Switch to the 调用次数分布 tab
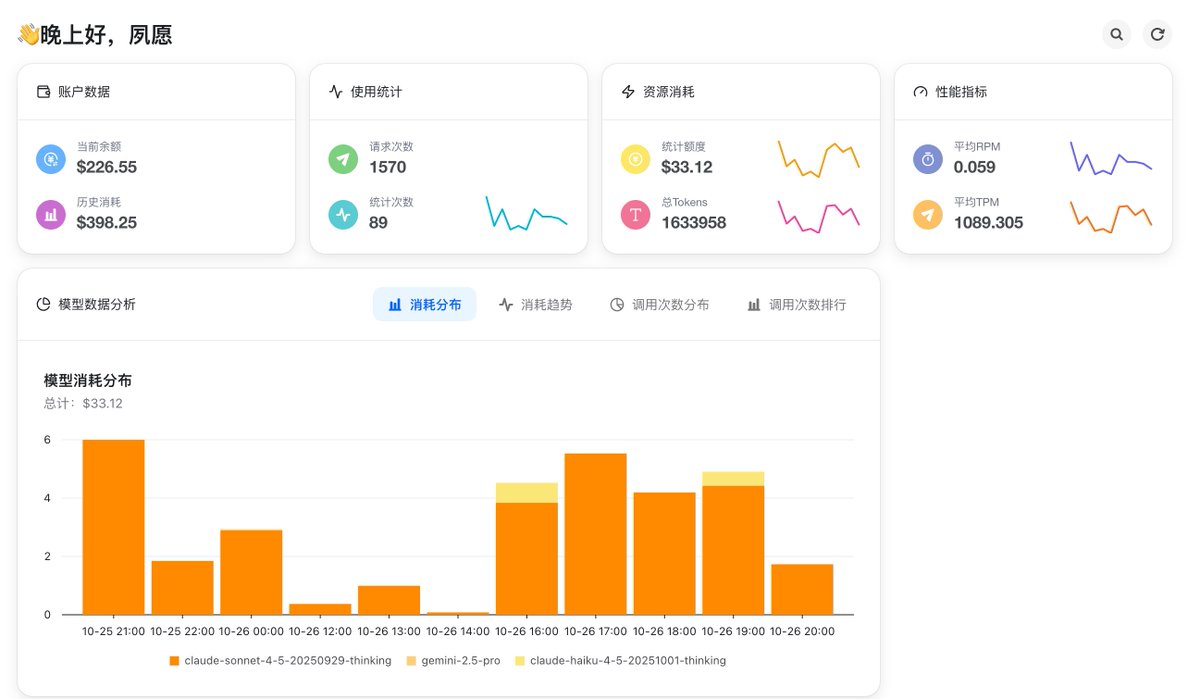 (x=660, y=304)
